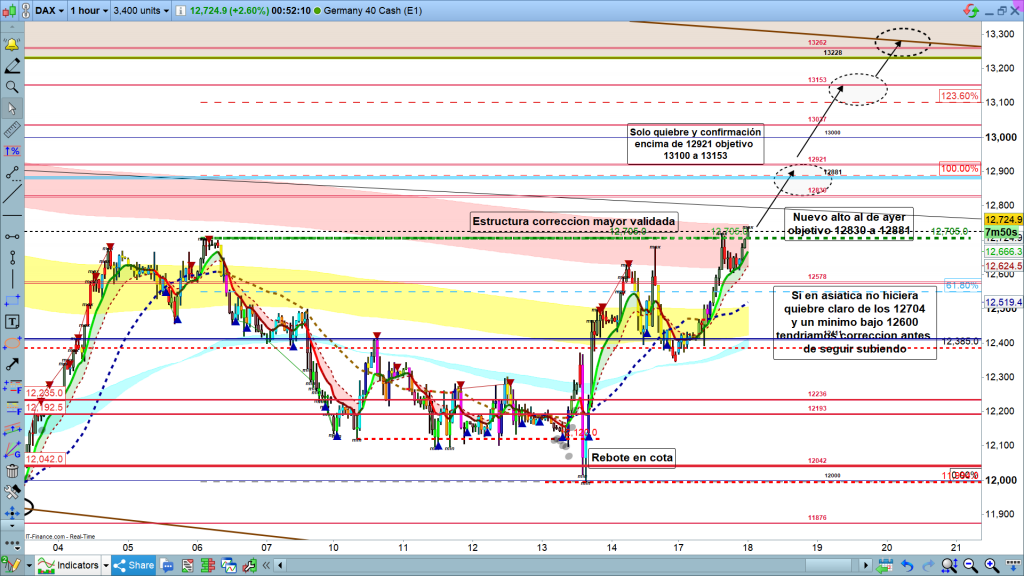Click the candlestick chart style icon

point(12,12)
